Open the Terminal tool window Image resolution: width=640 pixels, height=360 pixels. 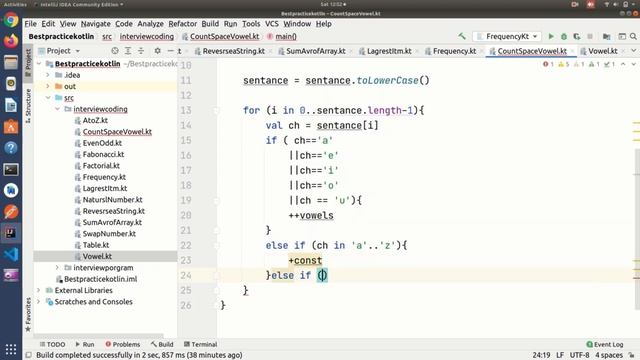pyautogui.click(x=200, y=344)
